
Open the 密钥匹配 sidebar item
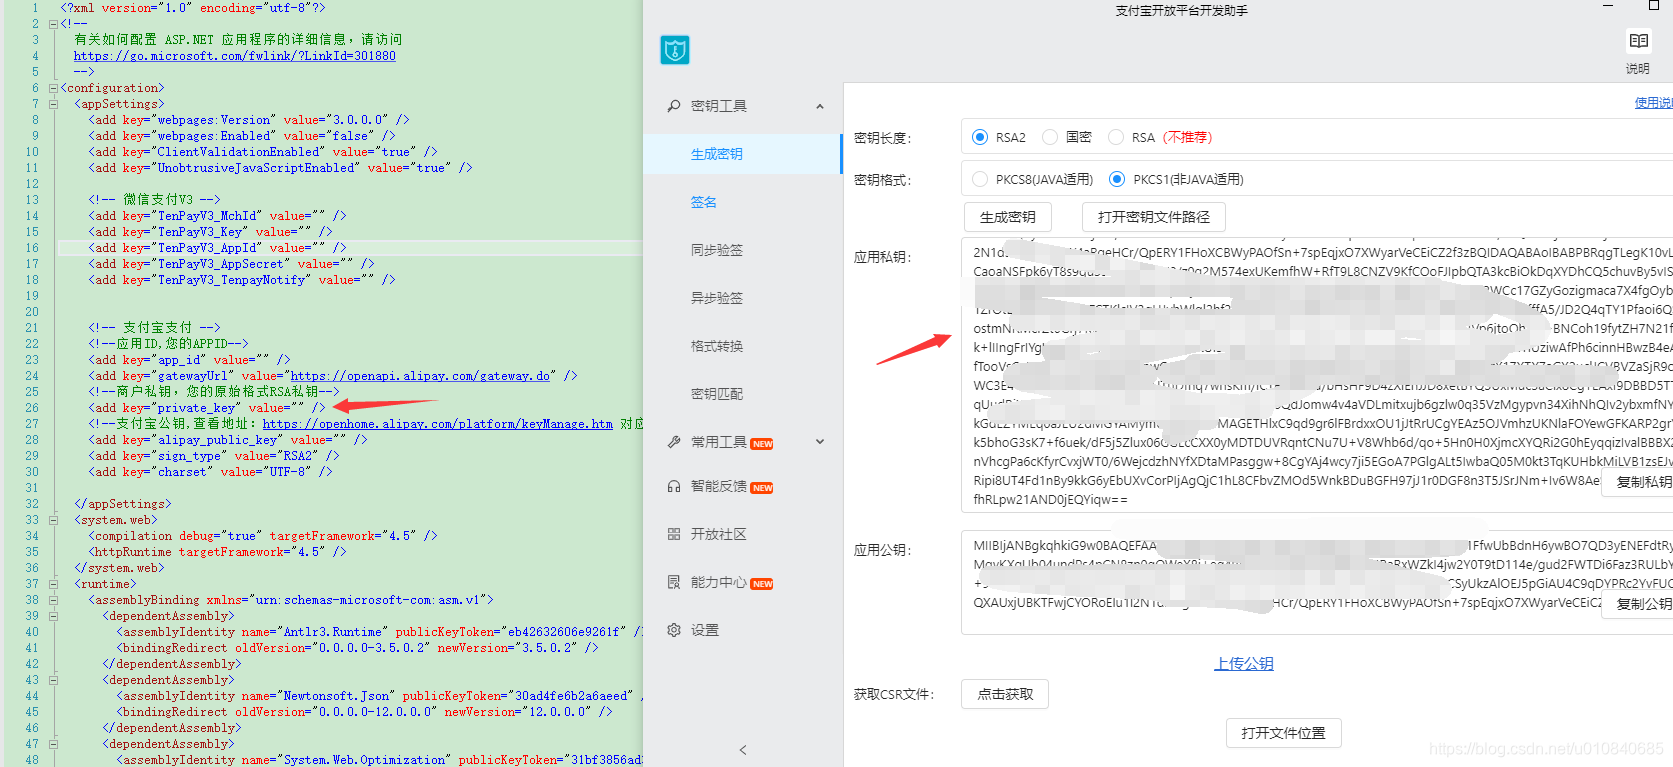742,394
